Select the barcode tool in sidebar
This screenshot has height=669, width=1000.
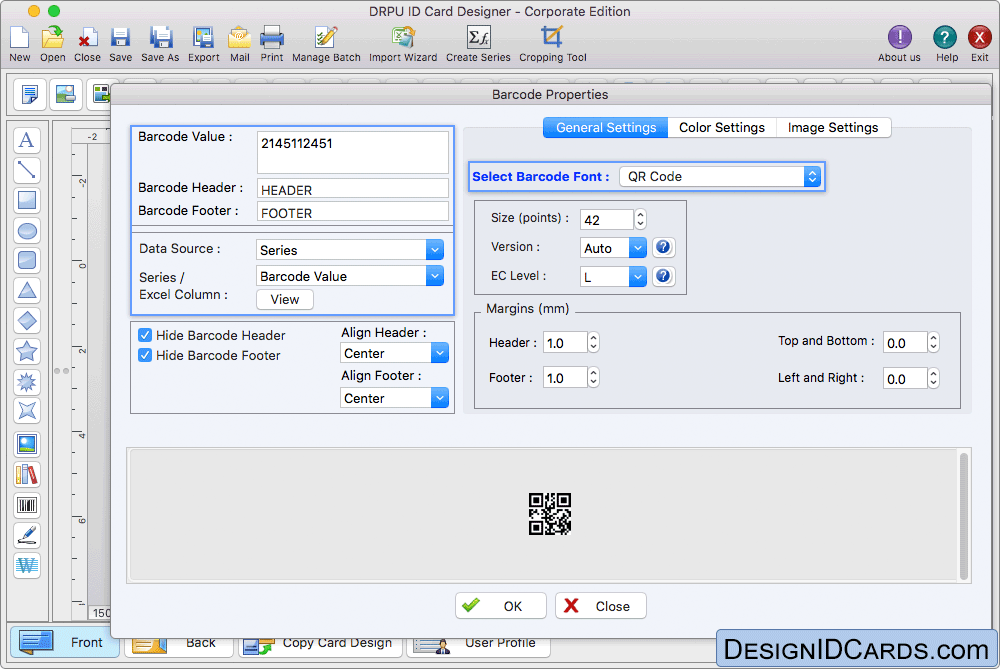tap(27, 506)
